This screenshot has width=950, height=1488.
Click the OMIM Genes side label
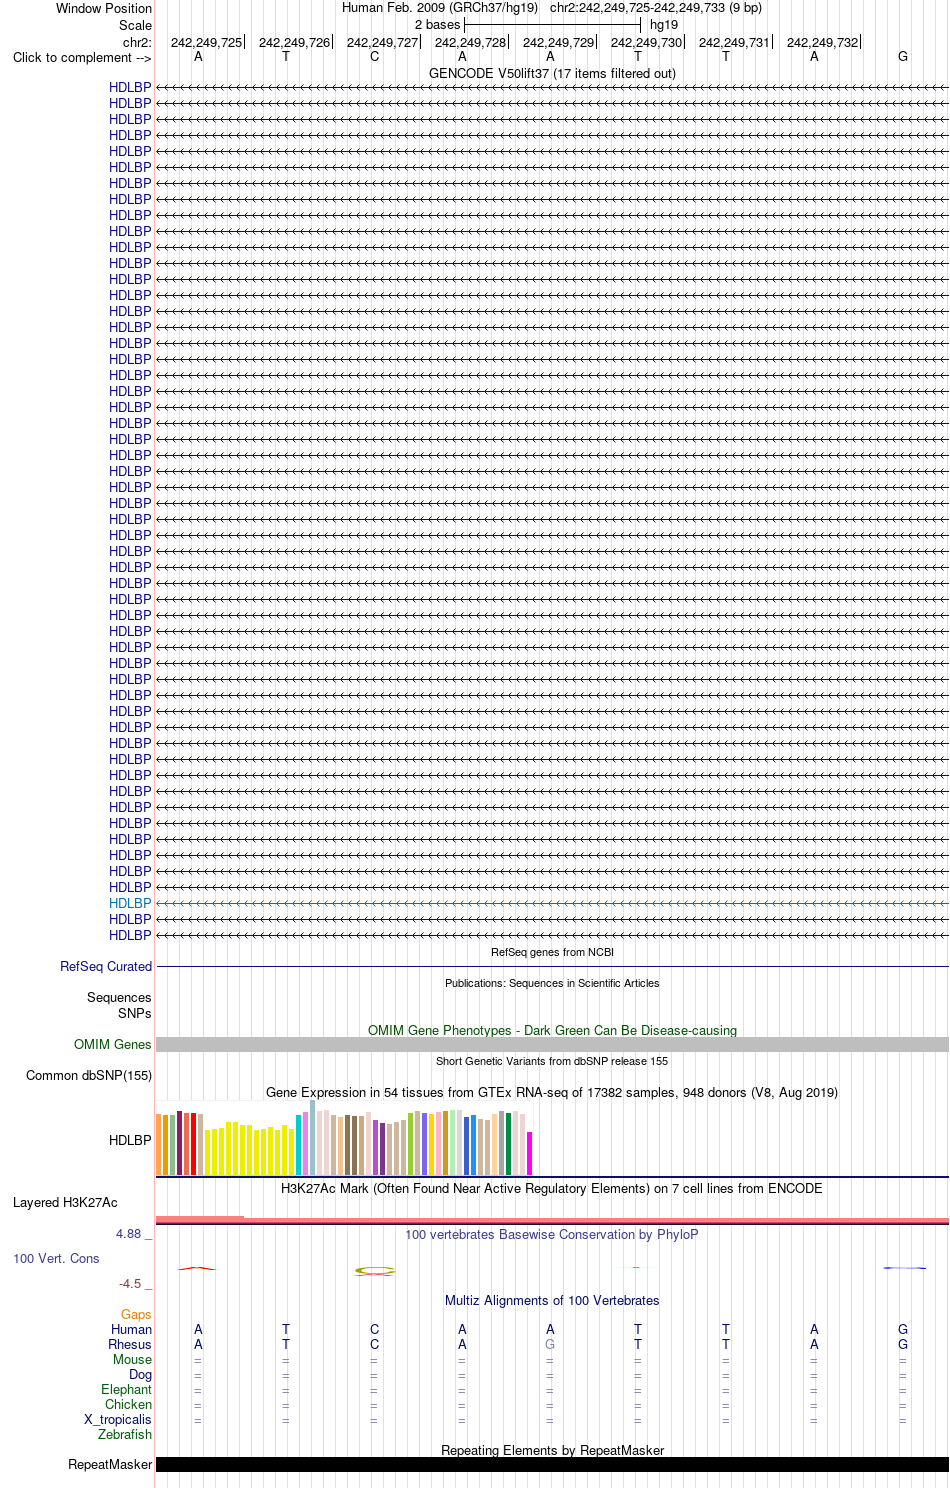coord(112,1044)
